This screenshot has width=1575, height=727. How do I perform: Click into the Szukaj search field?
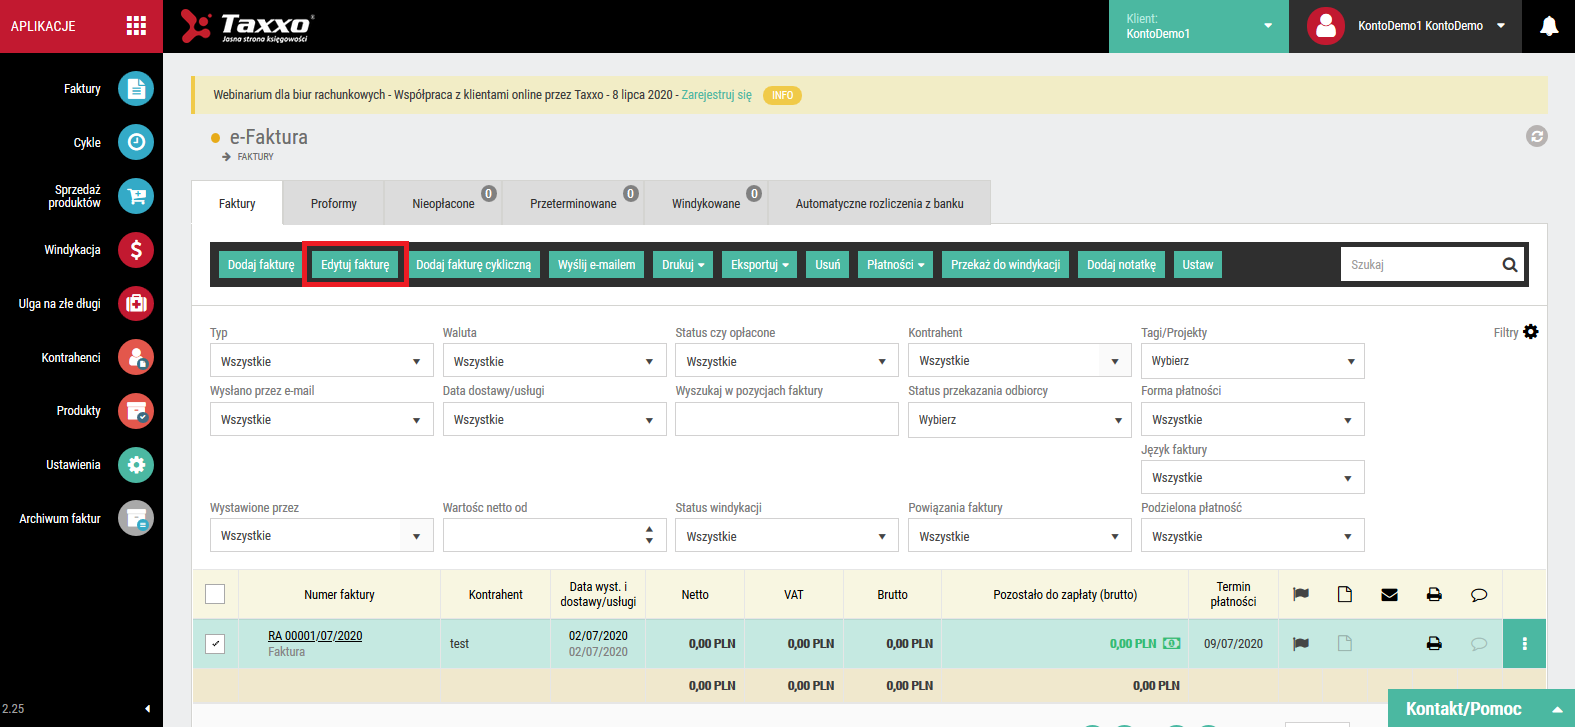[x=1420, y=265]
